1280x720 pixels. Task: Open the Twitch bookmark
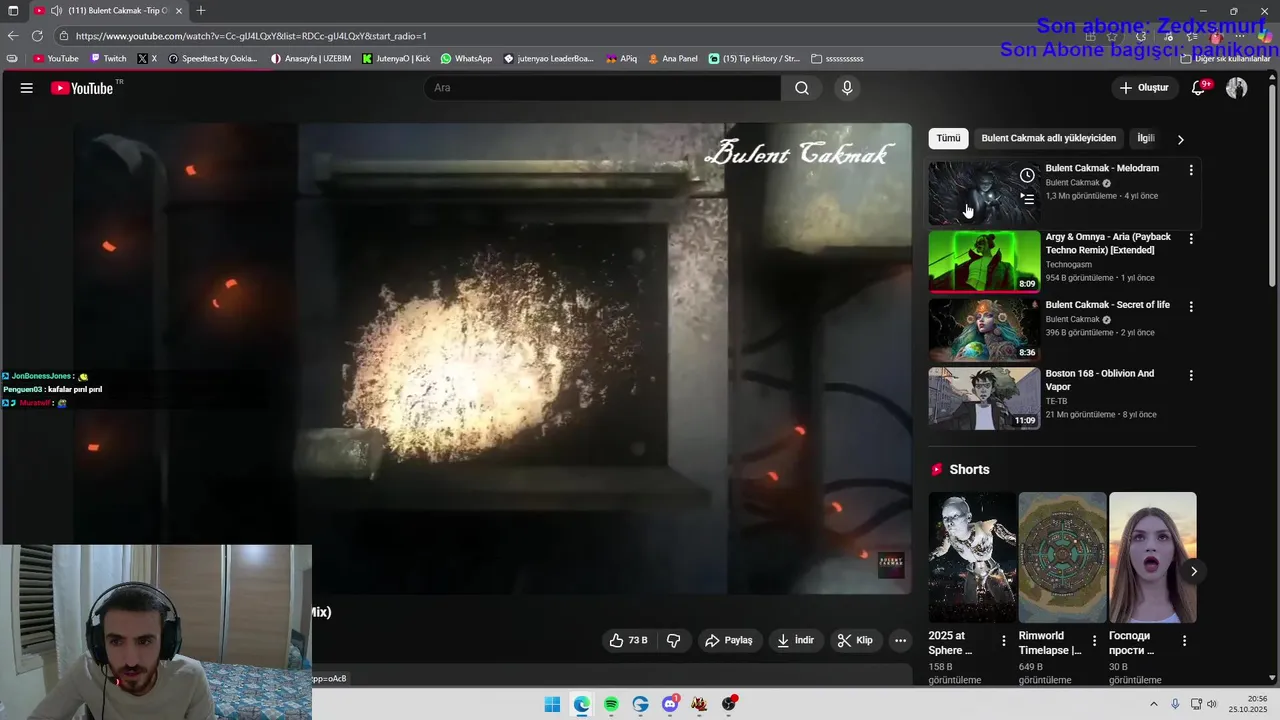point(109,59)
